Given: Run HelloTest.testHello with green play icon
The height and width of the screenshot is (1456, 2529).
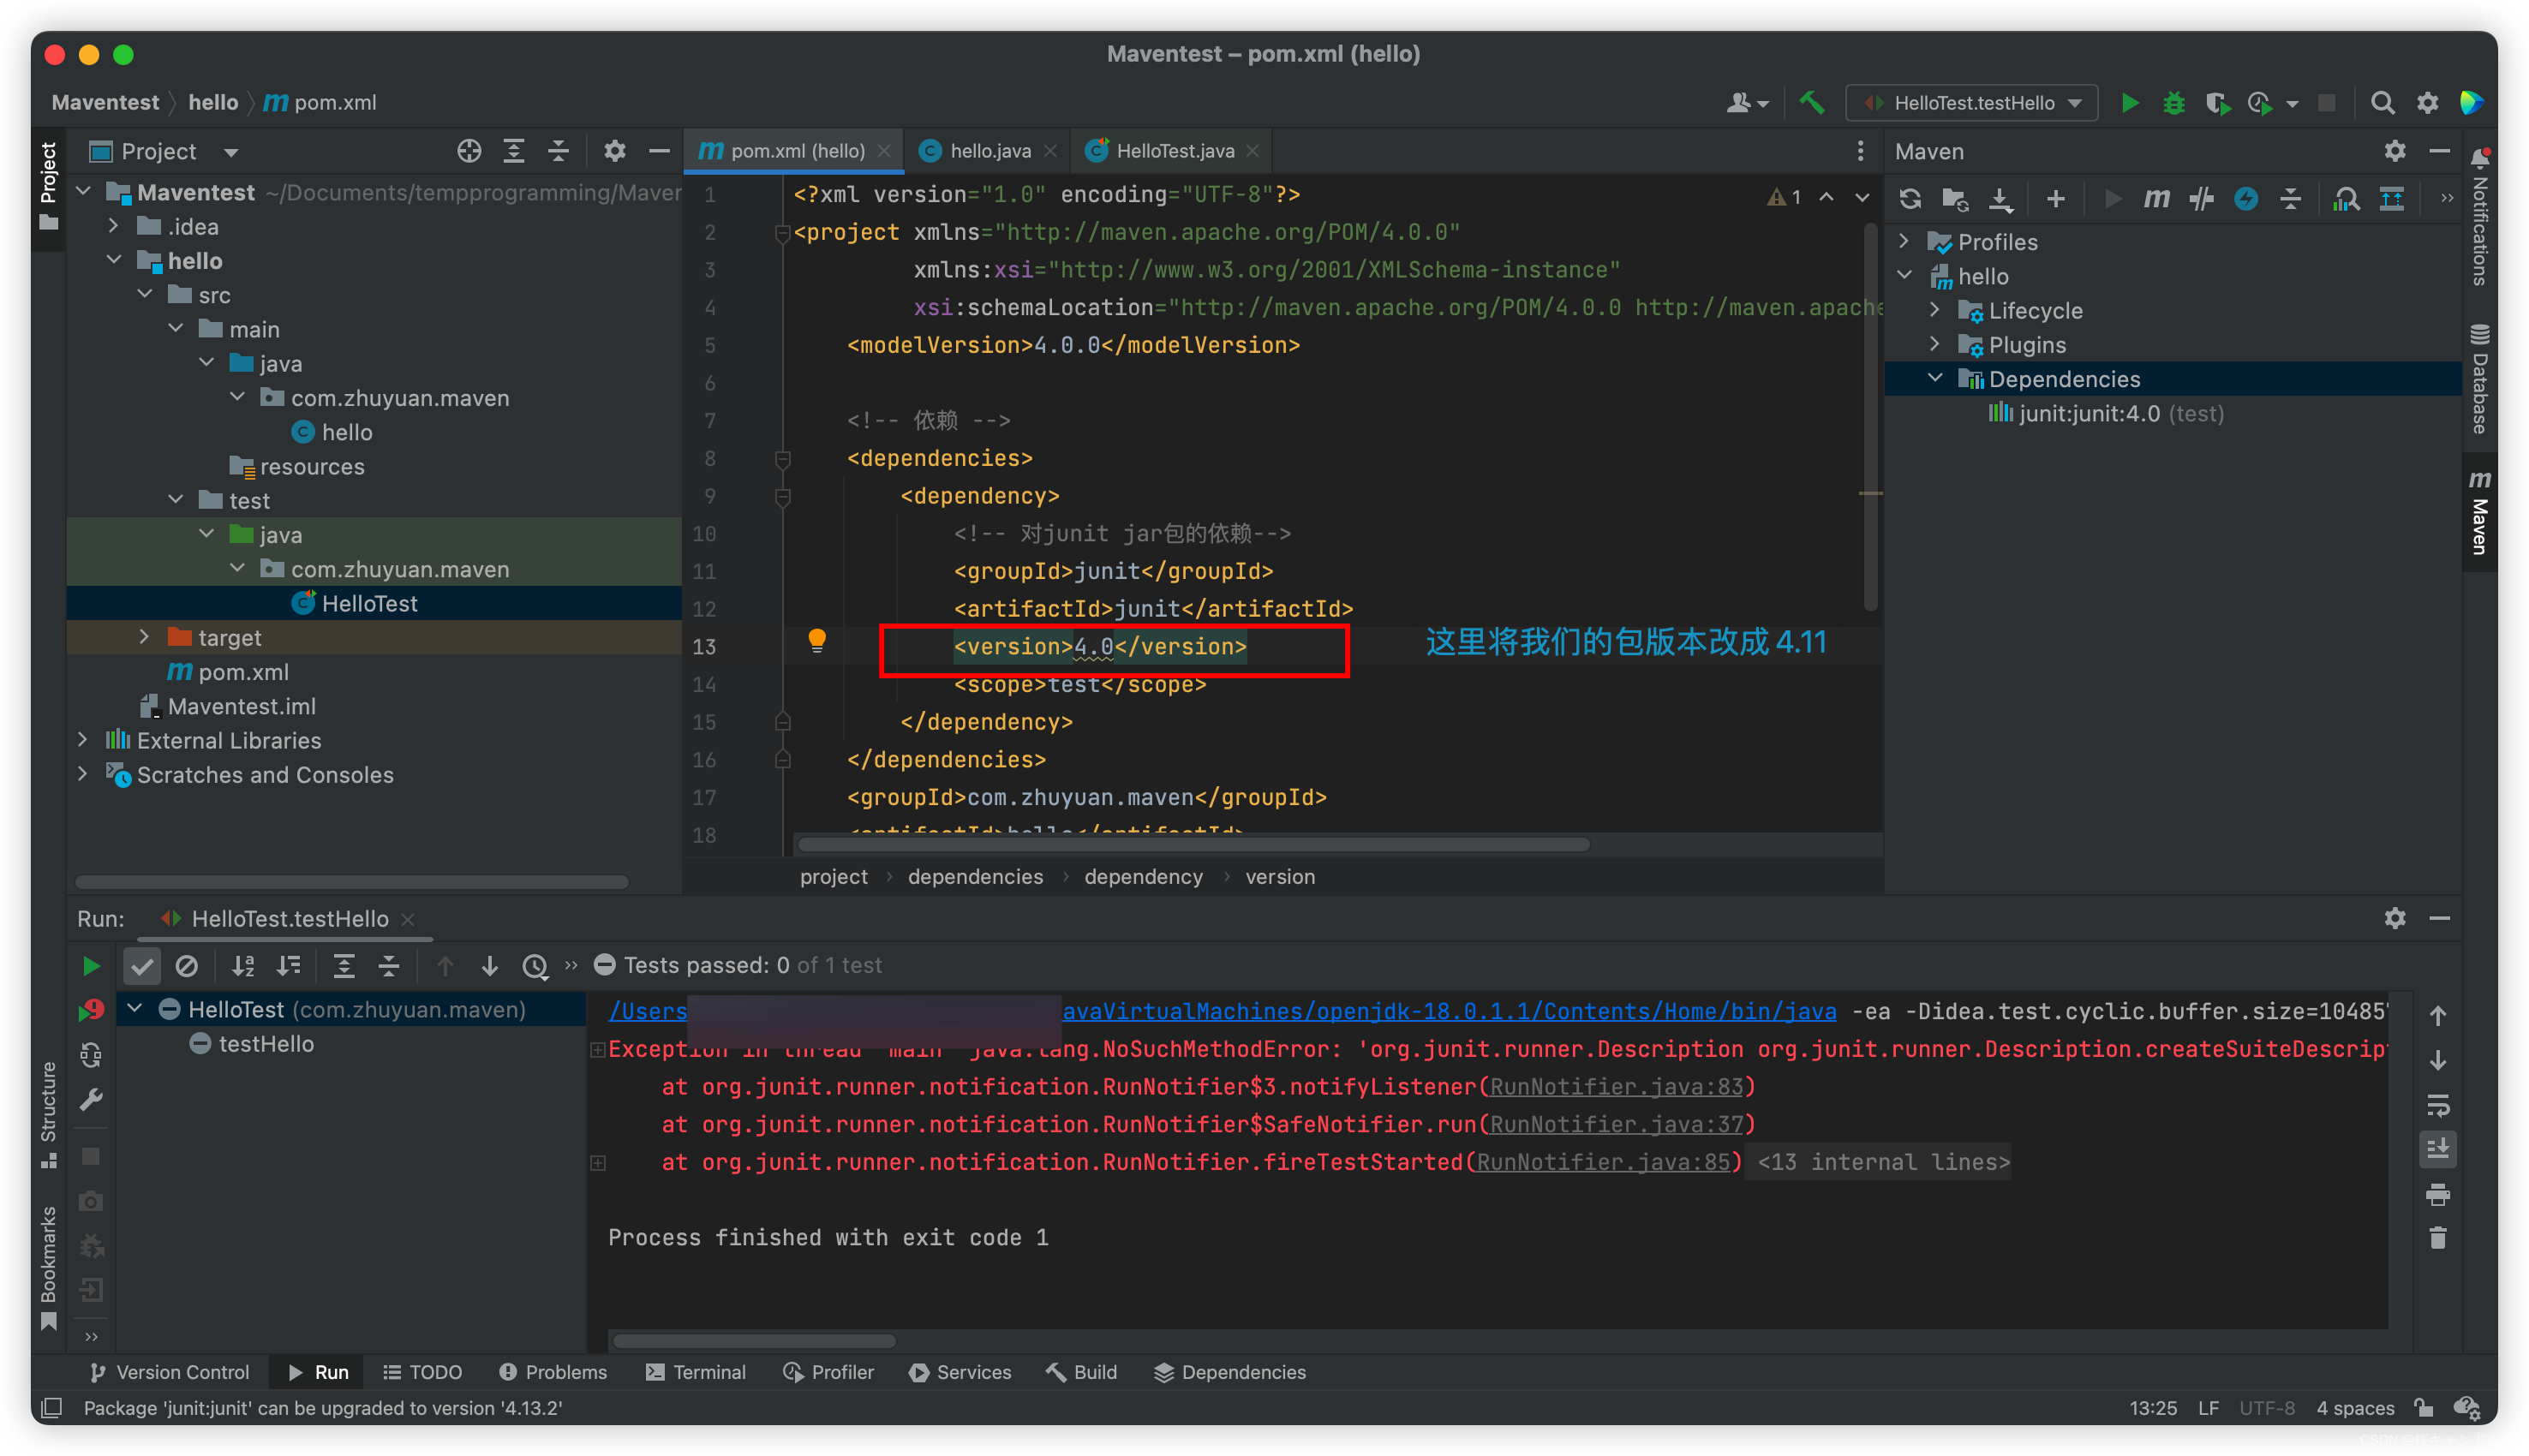Looking at the screenshot, I should coord(2129,103).
